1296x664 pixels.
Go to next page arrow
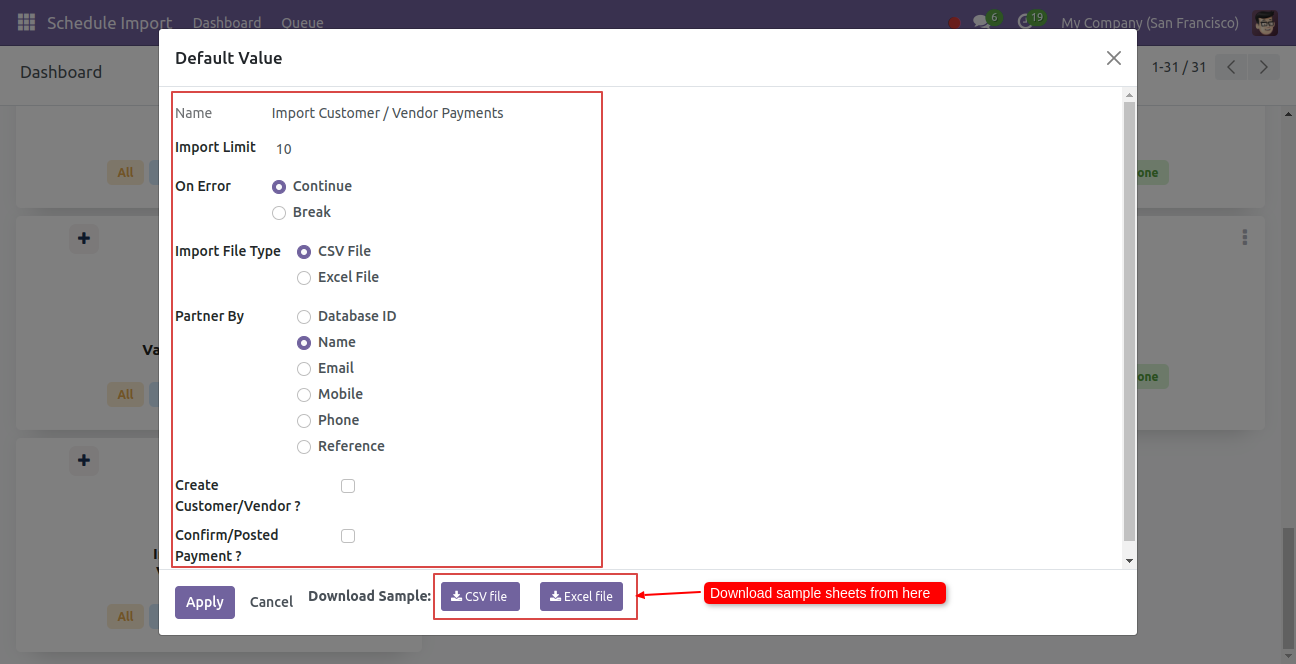[1264, 67]
